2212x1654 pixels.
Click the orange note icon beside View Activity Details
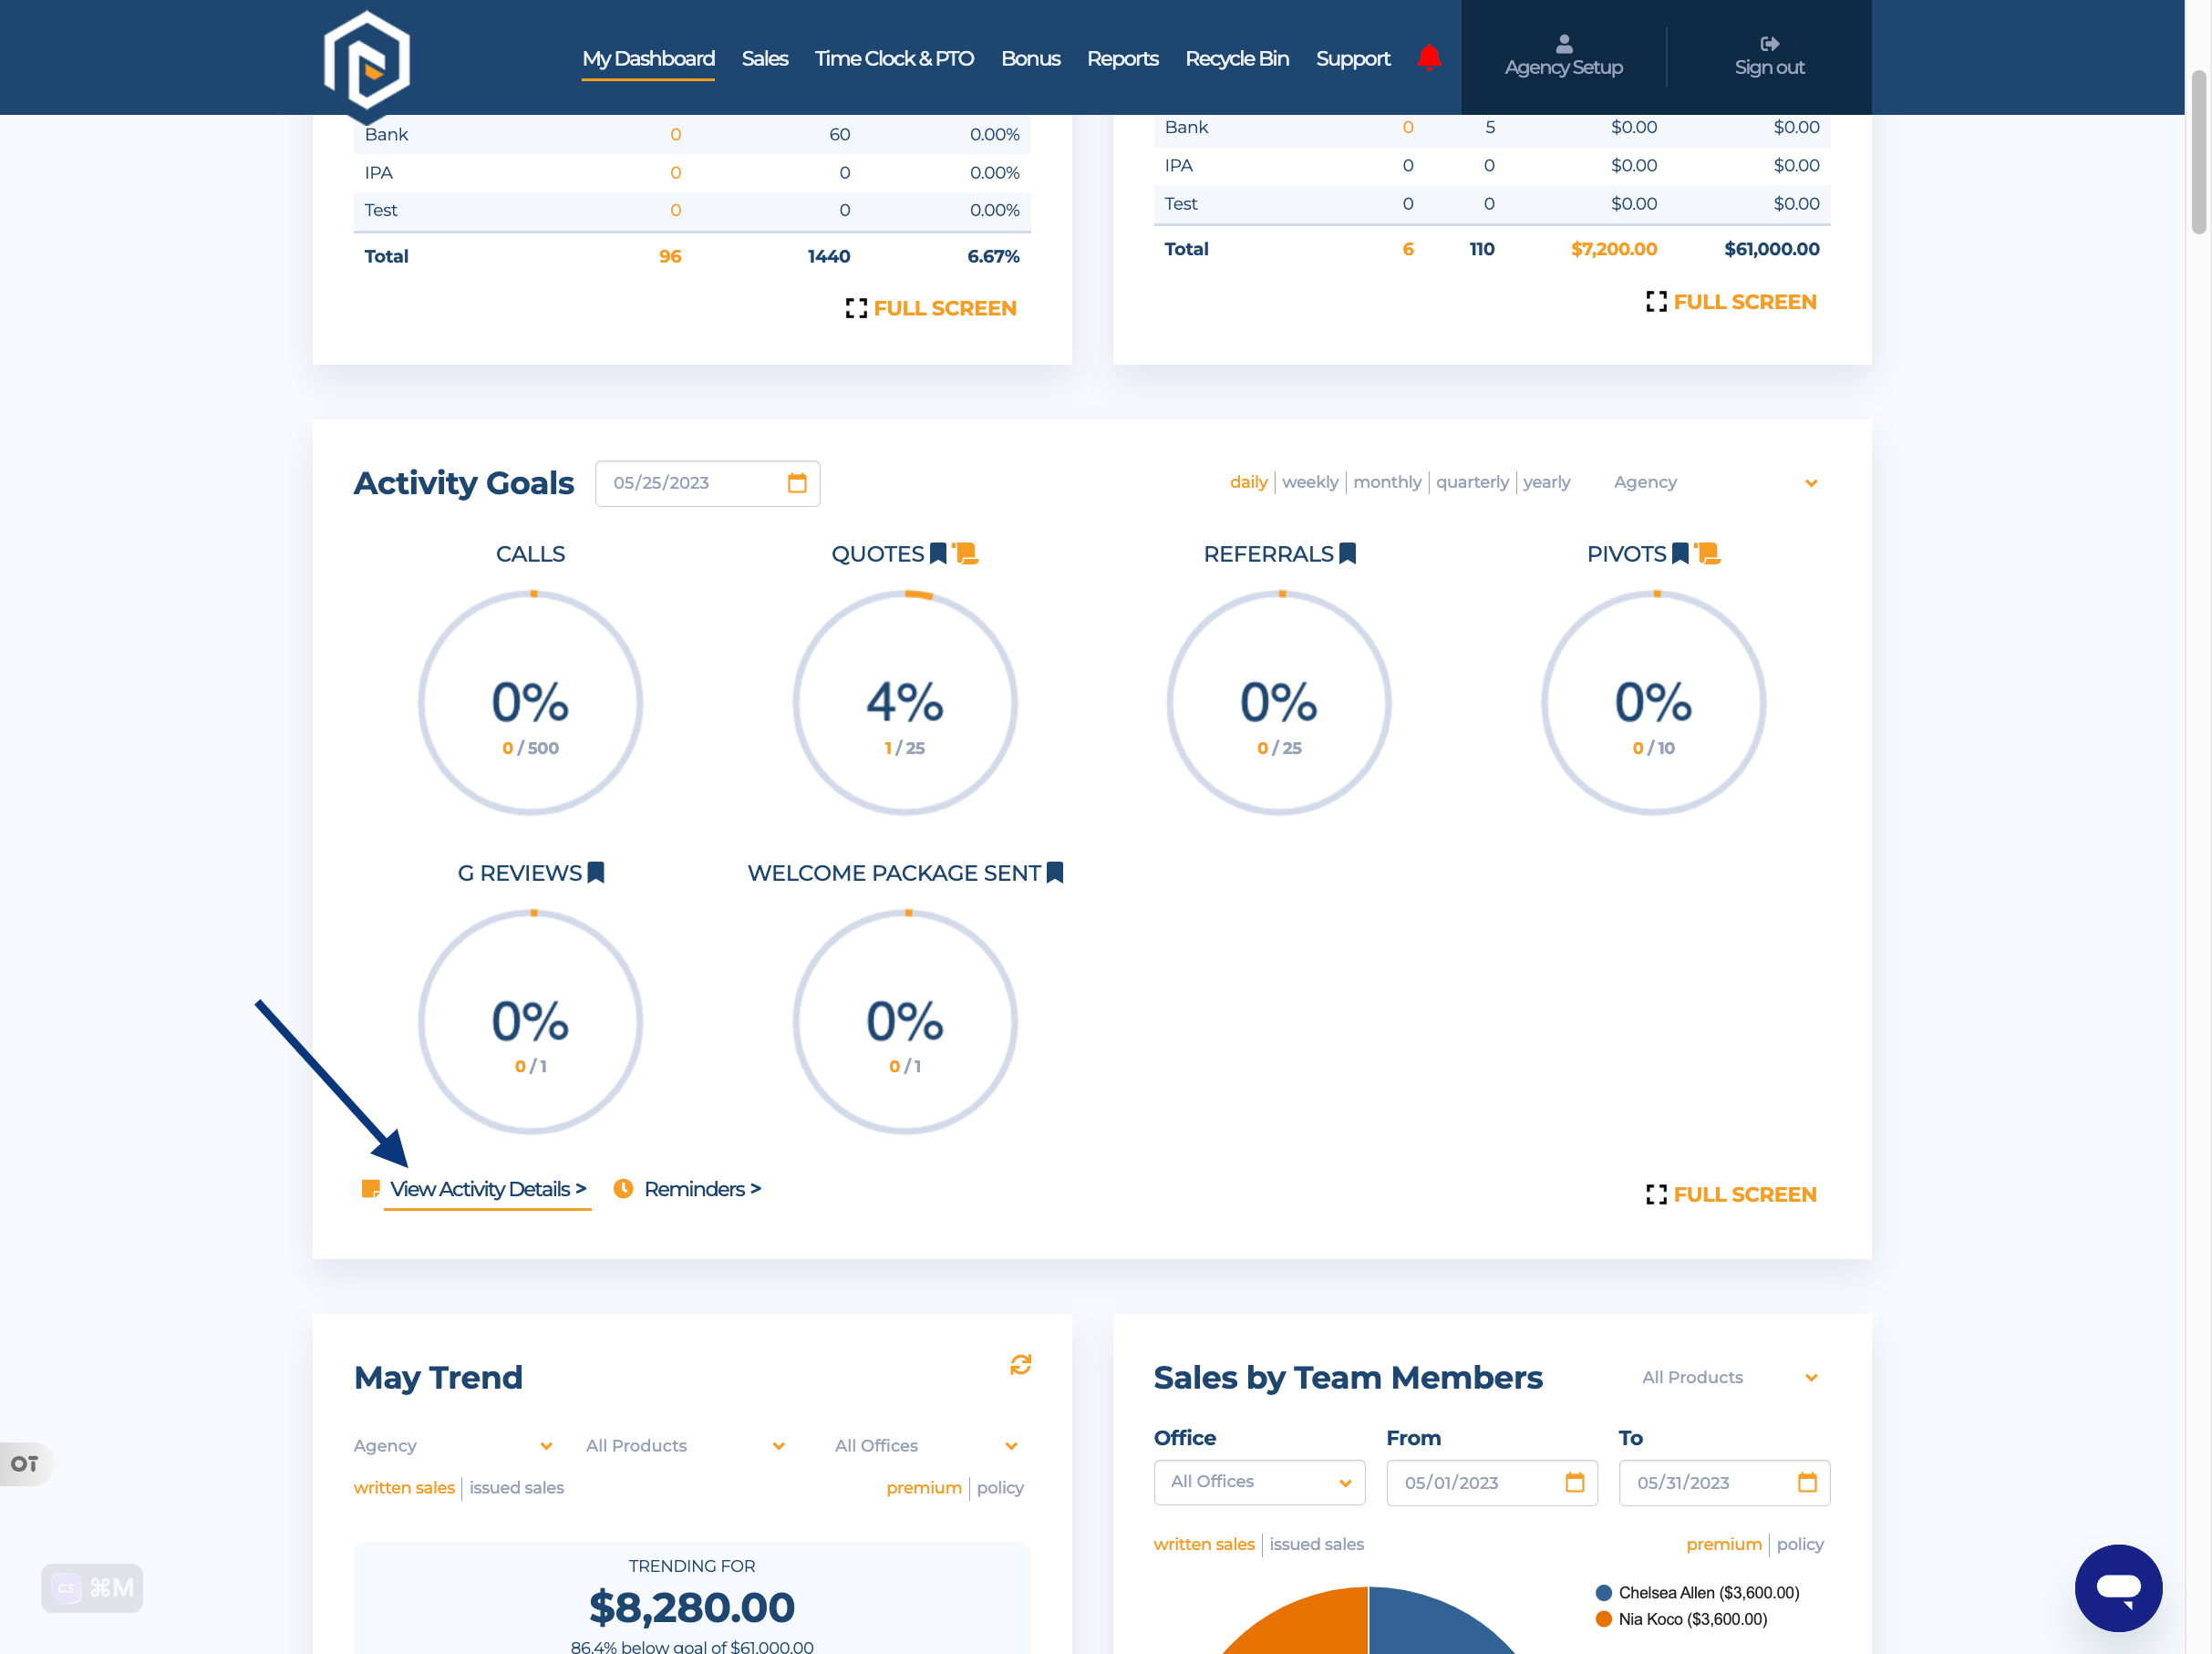point(370,1188)
